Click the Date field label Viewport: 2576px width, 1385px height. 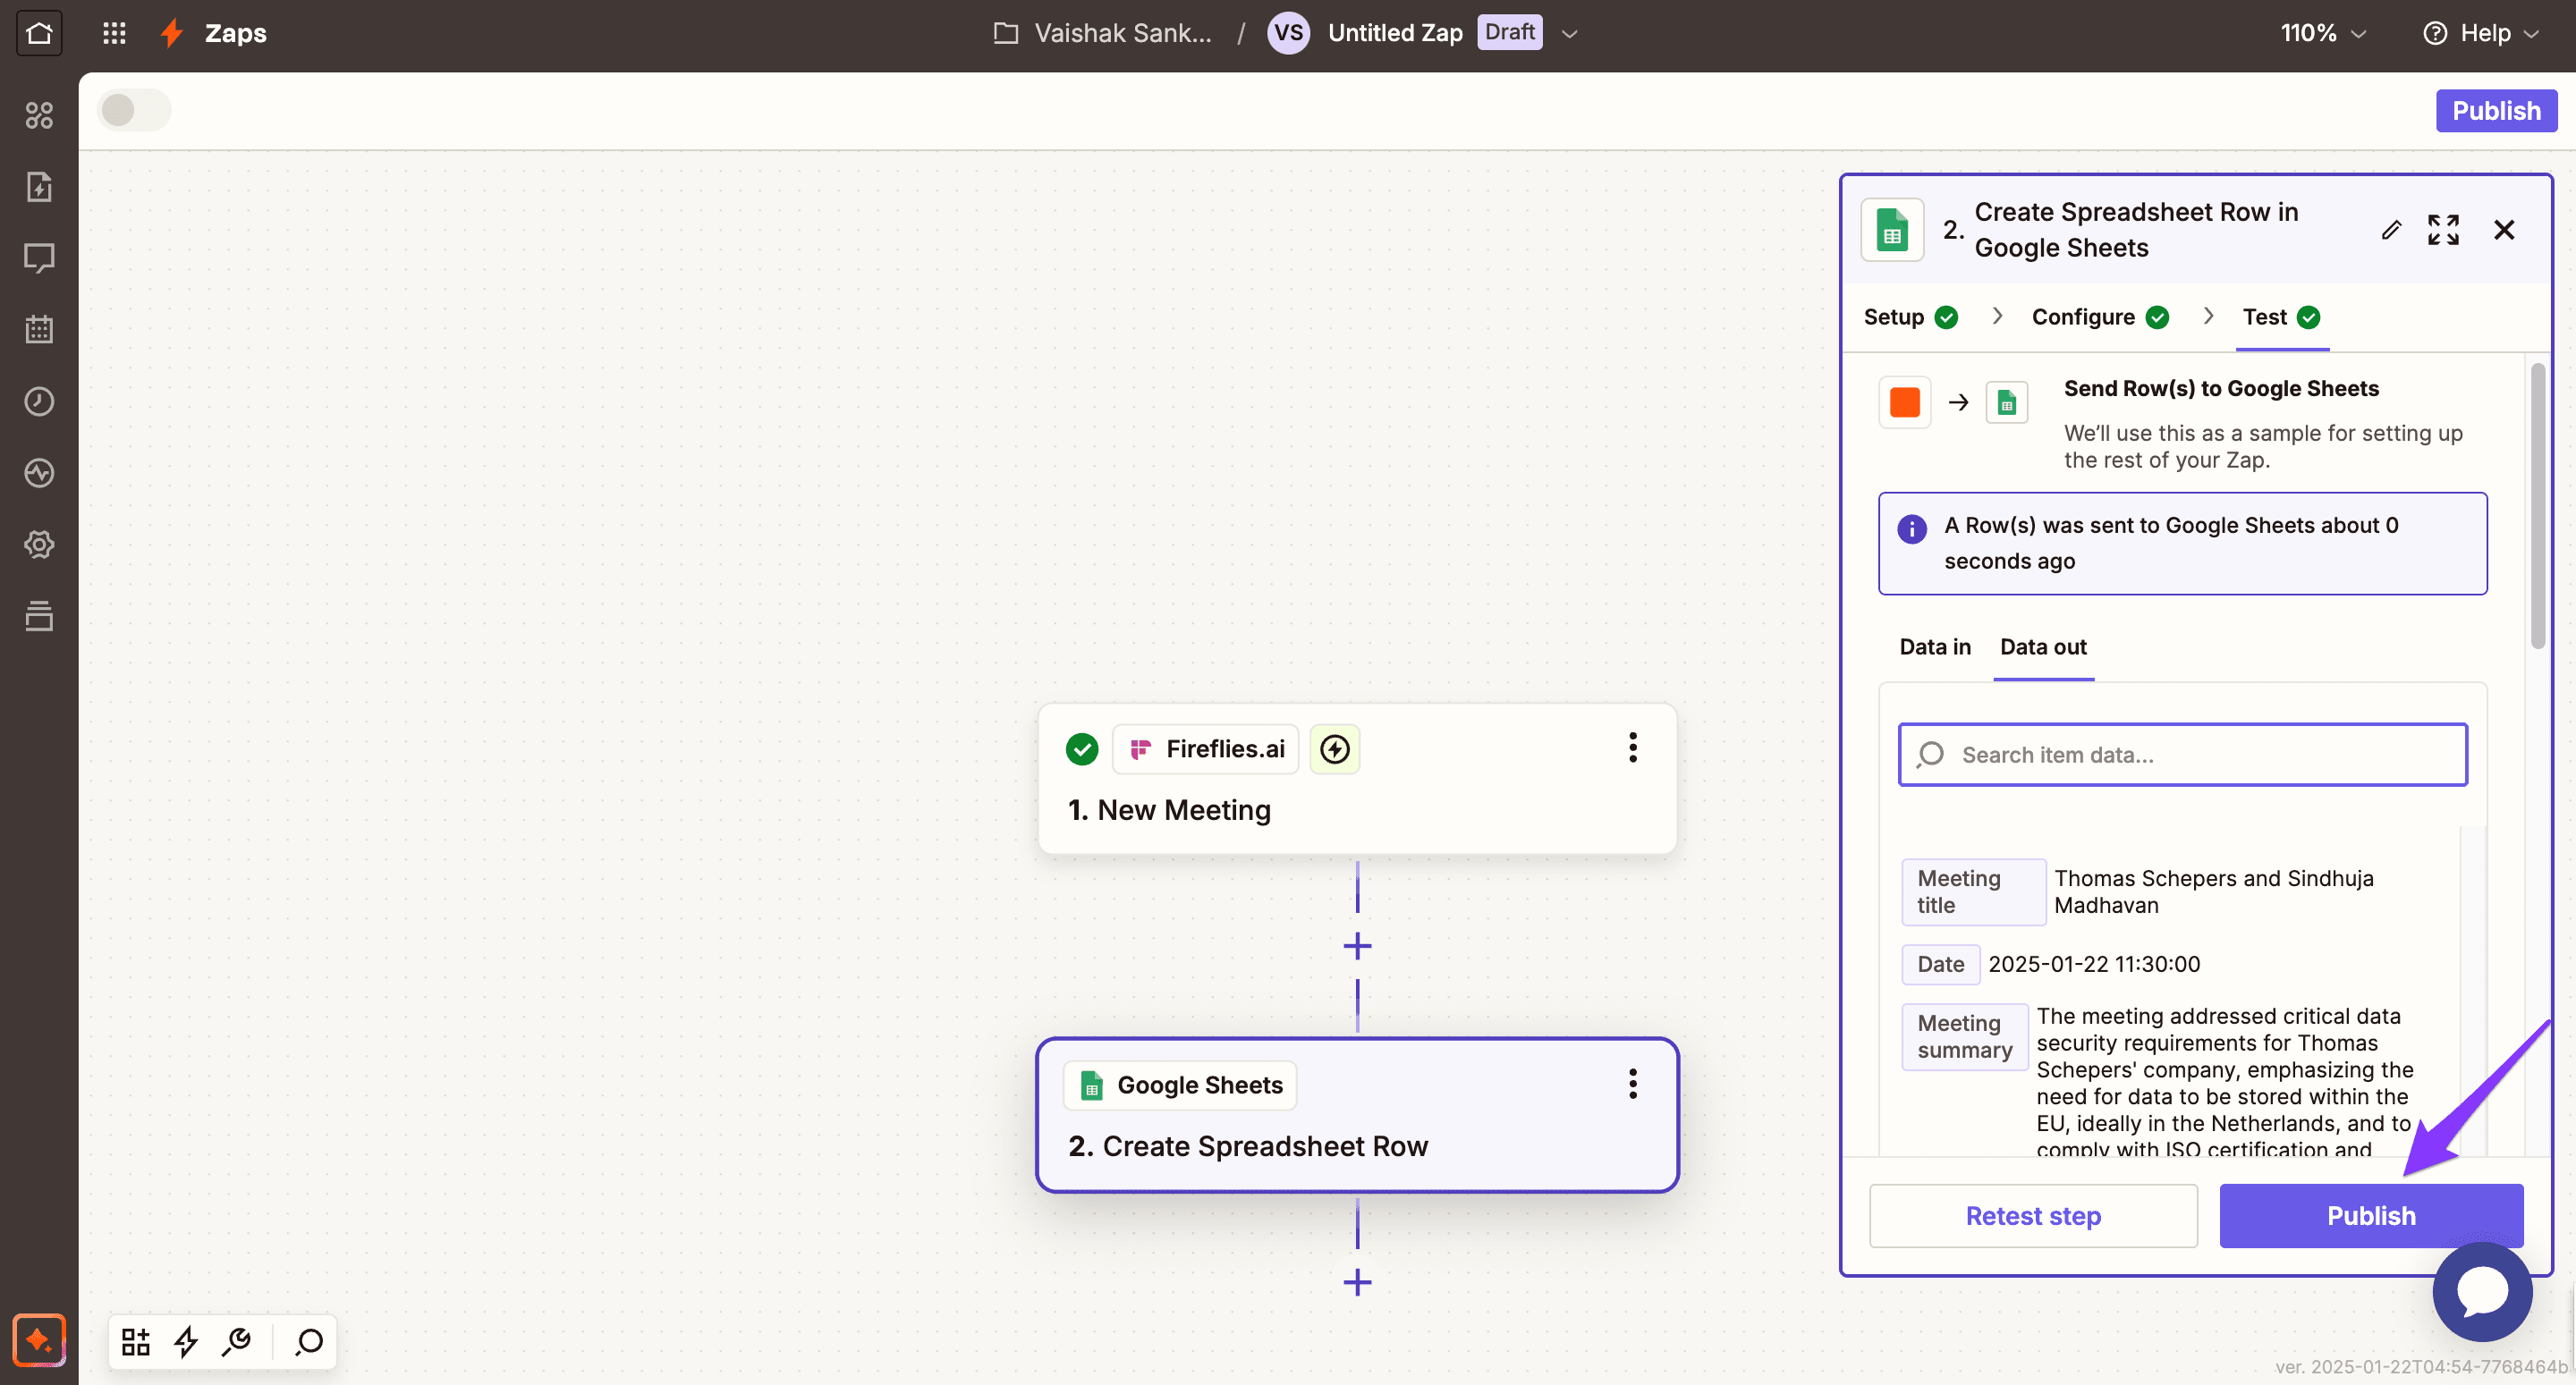point(1940,964)
